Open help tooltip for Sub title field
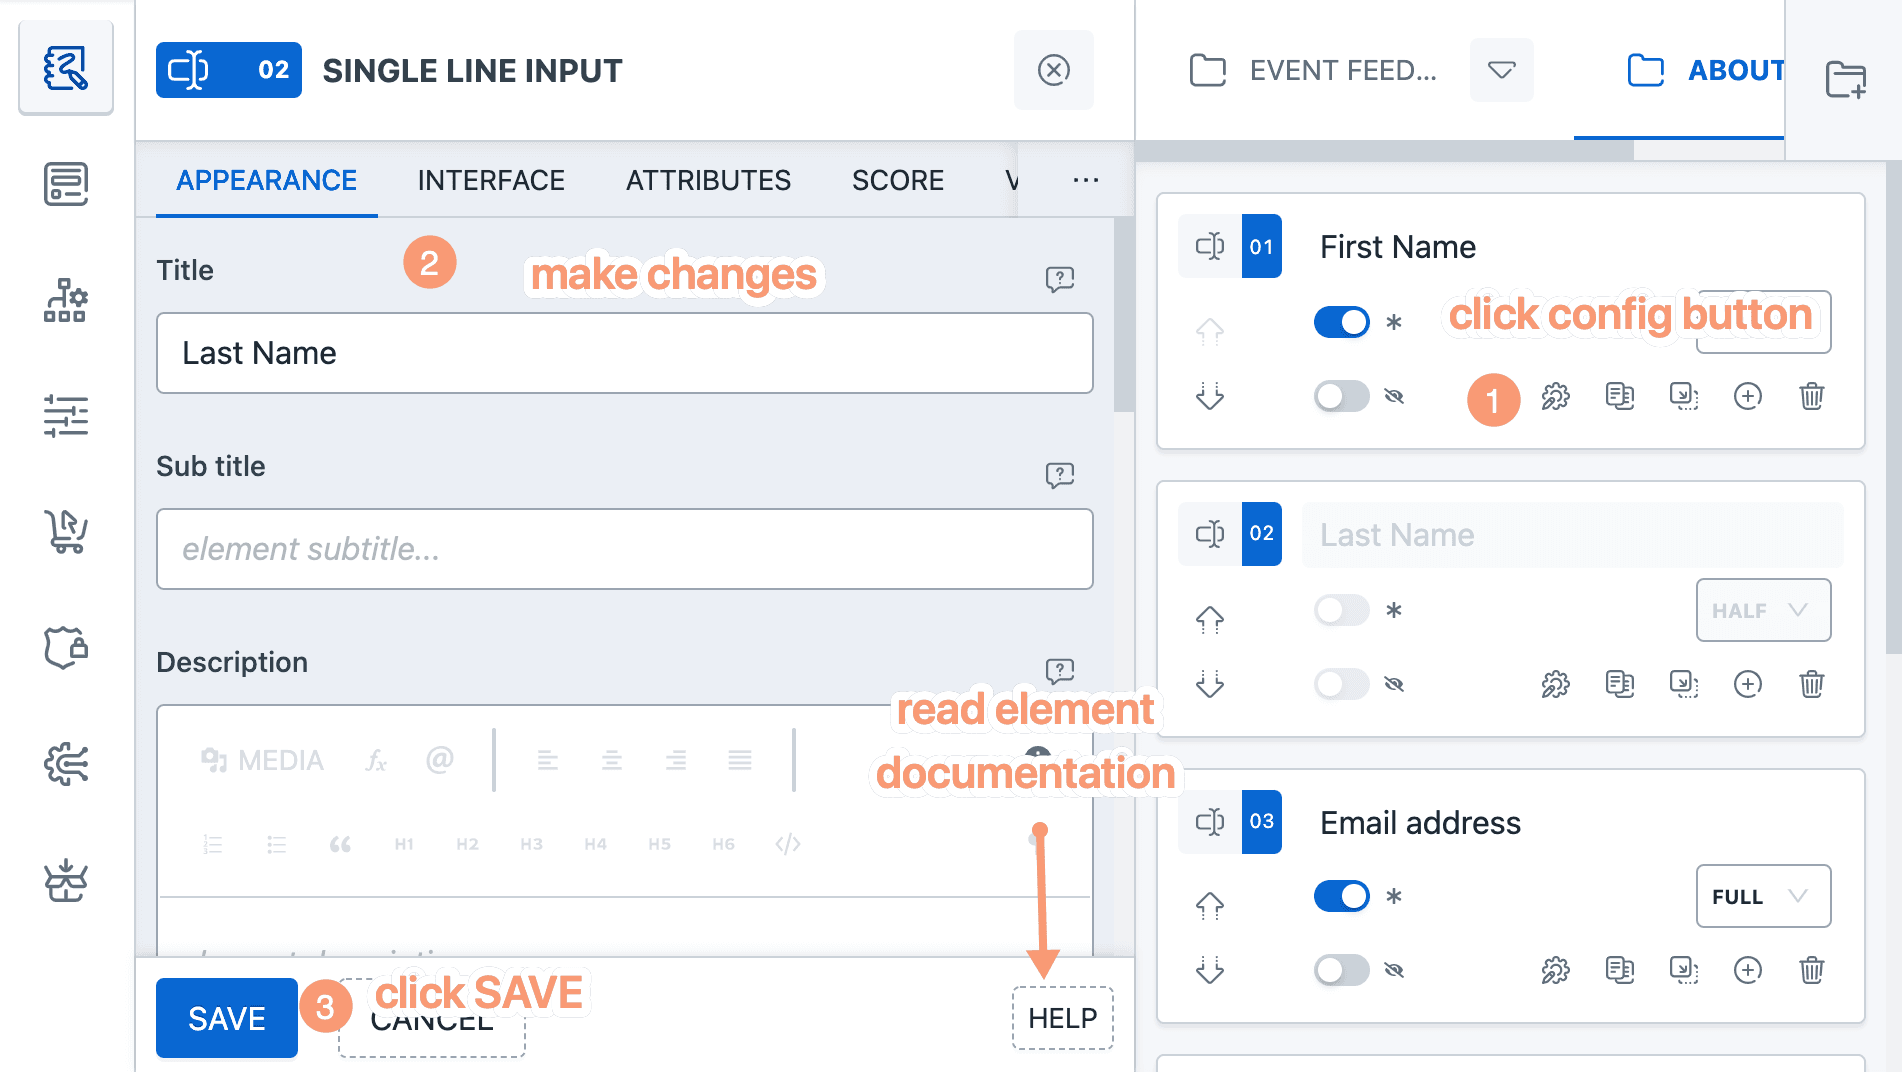Viewport: 1902px width, 1072px height. (x=1060, y=474)
